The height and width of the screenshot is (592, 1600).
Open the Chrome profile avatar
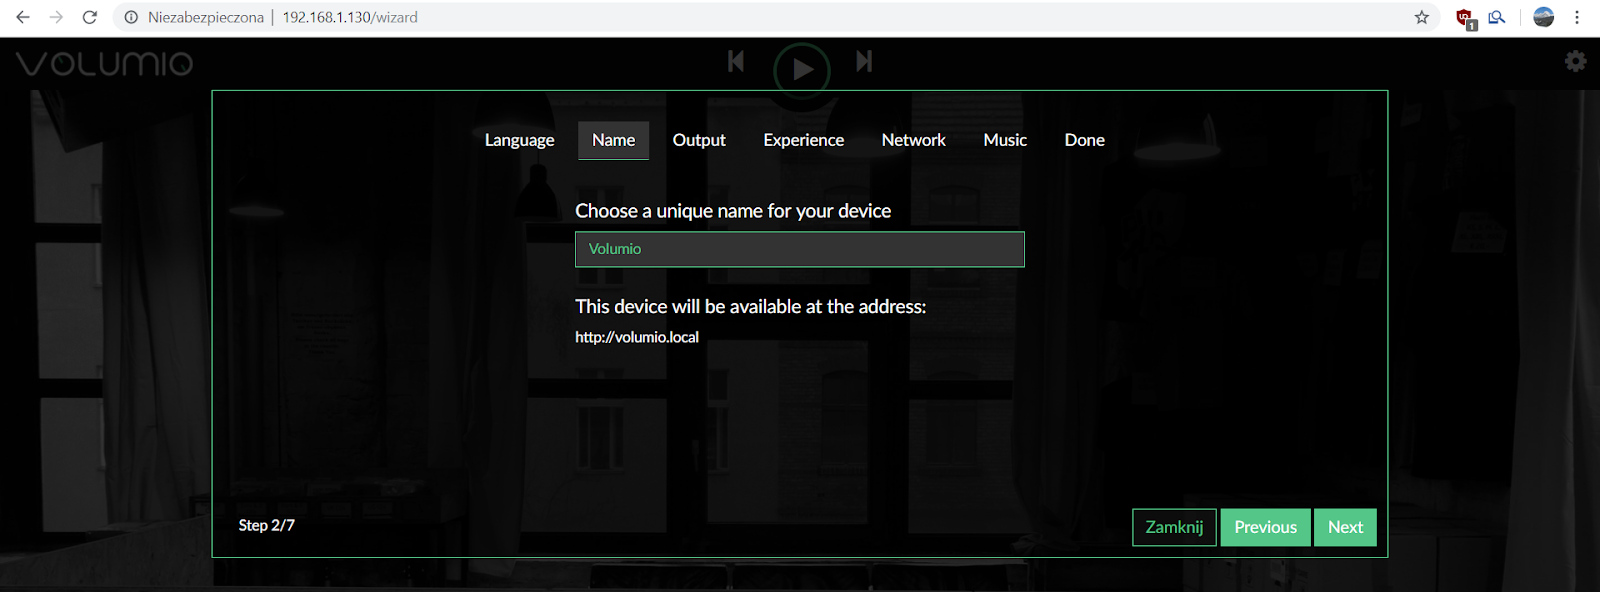tap(1544, 17)
